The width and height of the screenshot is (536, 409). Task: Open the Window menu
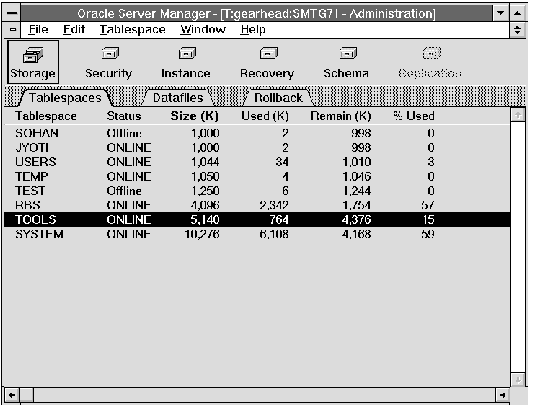click(203, 30)
